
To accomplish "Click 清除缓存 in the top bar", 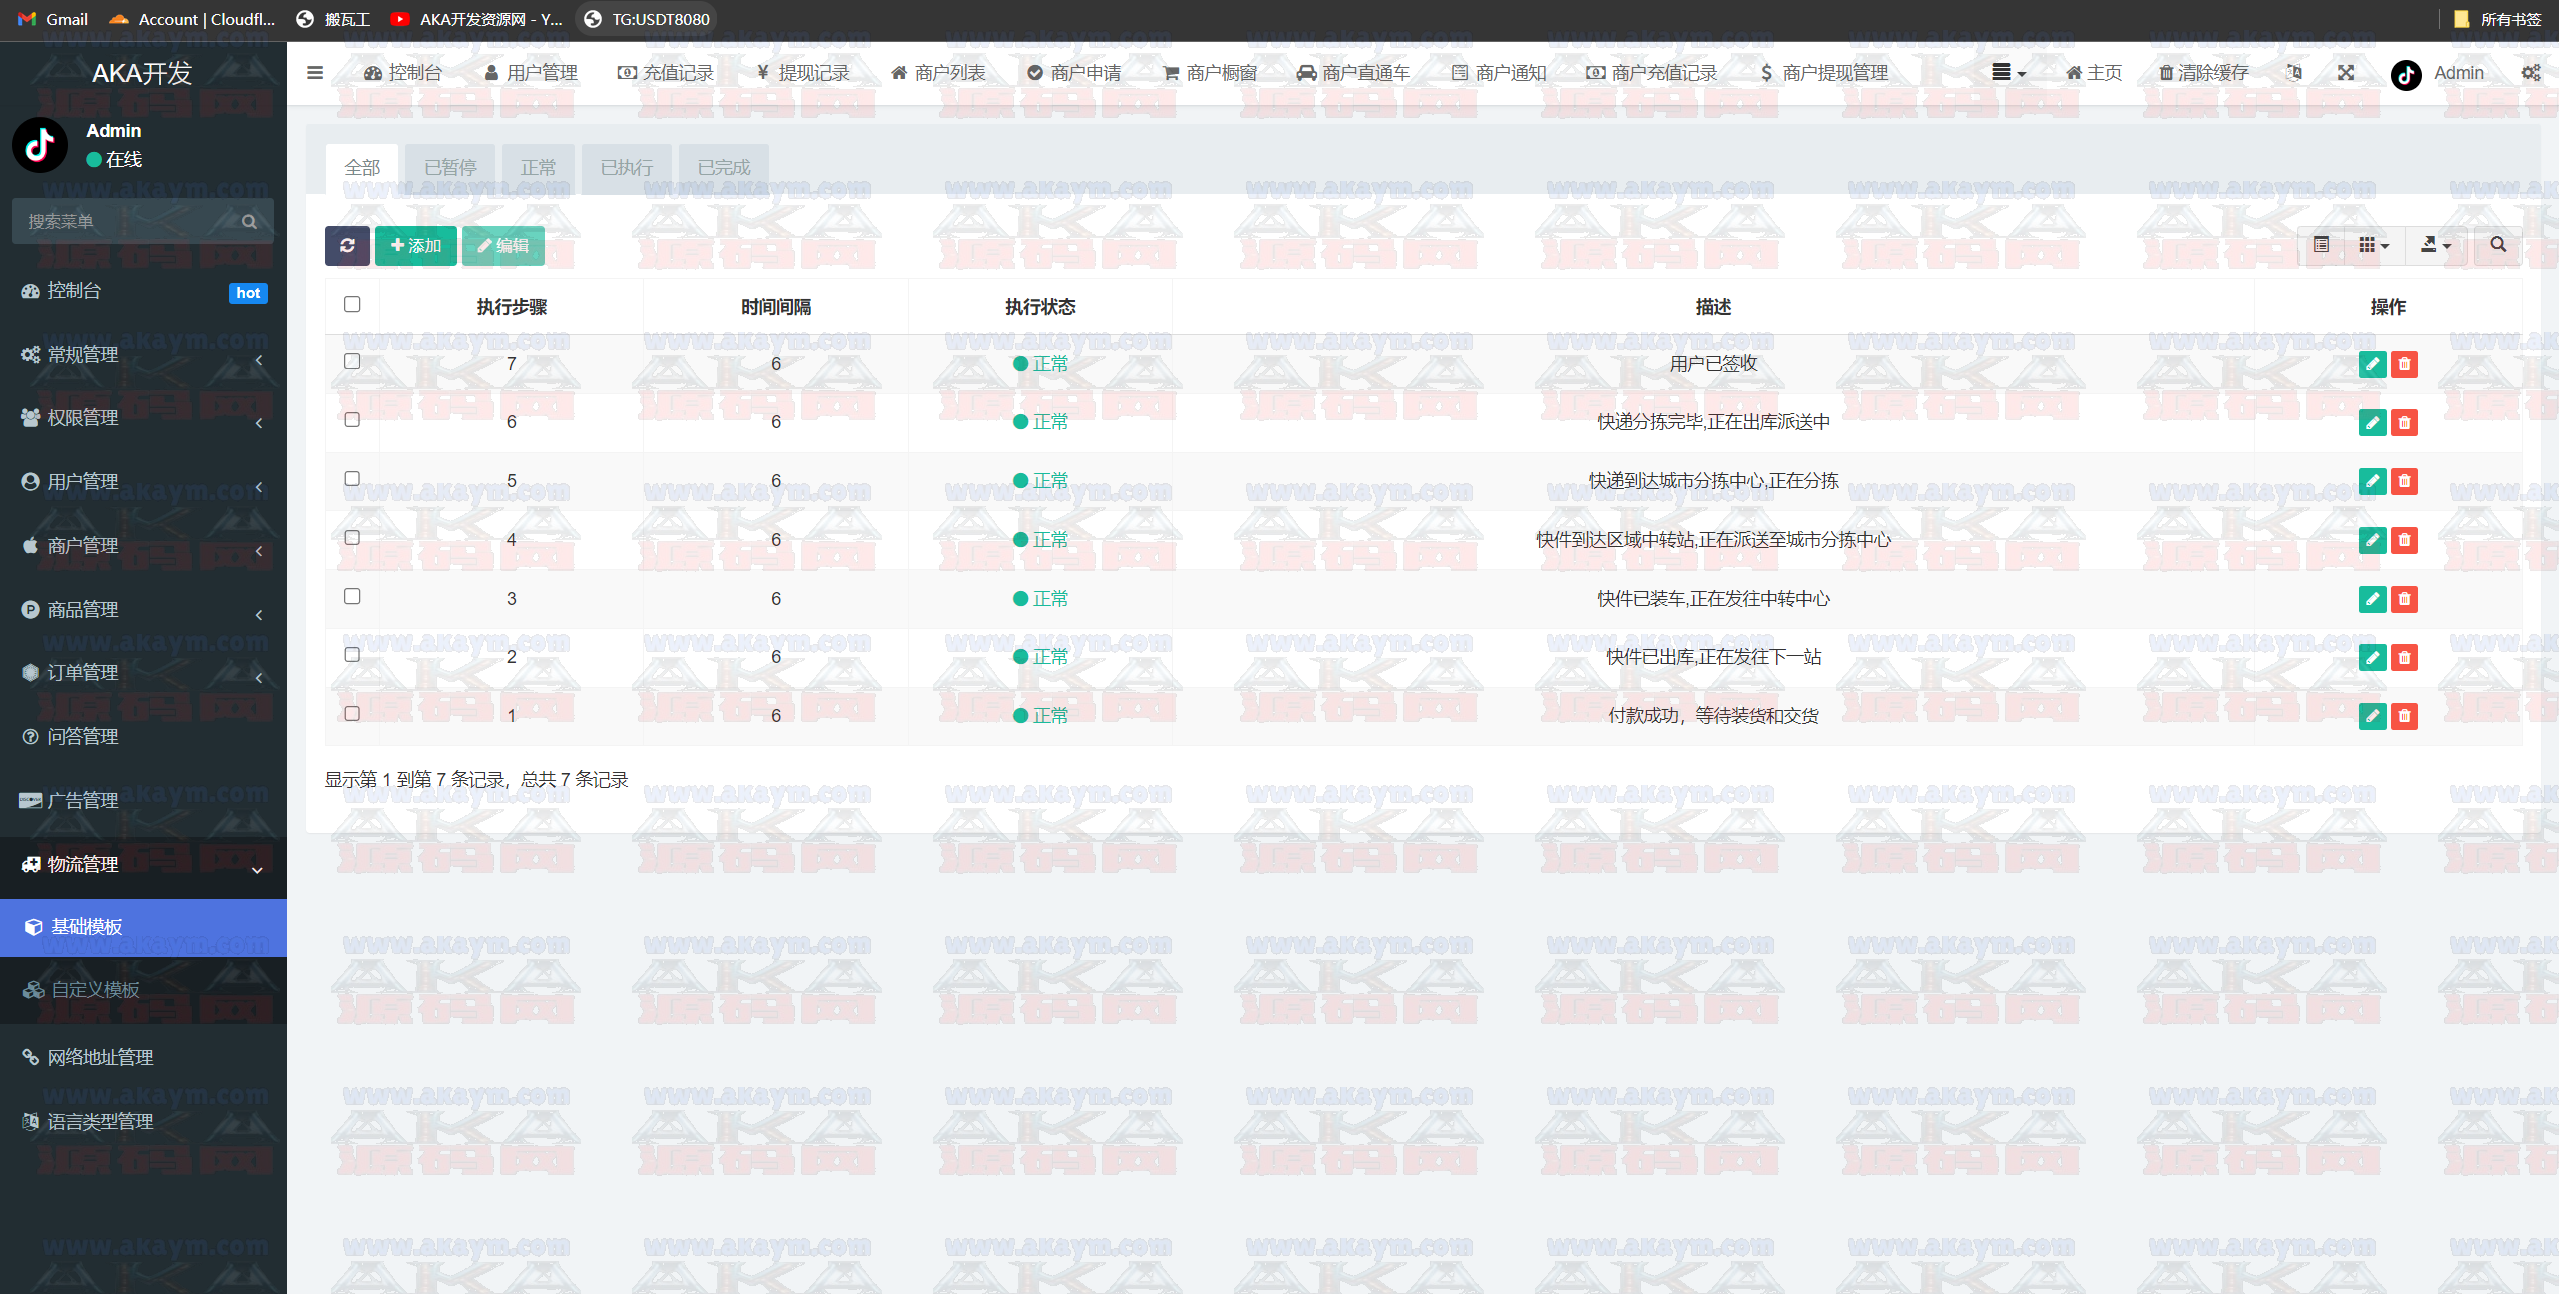I will 2203,73.
